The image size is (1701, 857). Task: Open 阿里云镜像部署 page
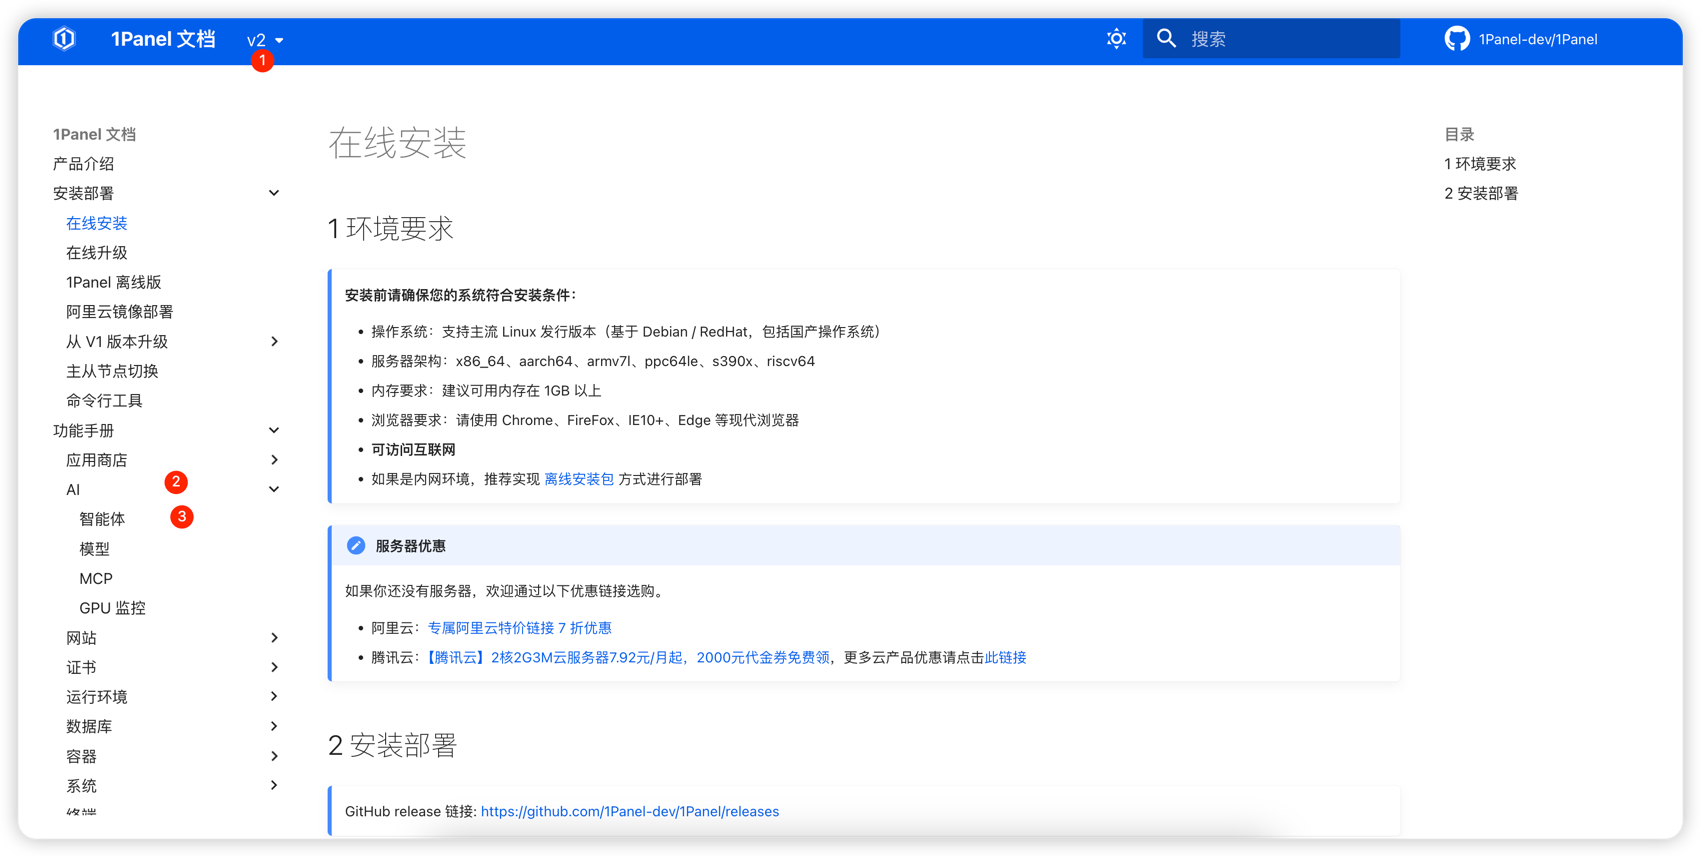click(x=120, y=312)
